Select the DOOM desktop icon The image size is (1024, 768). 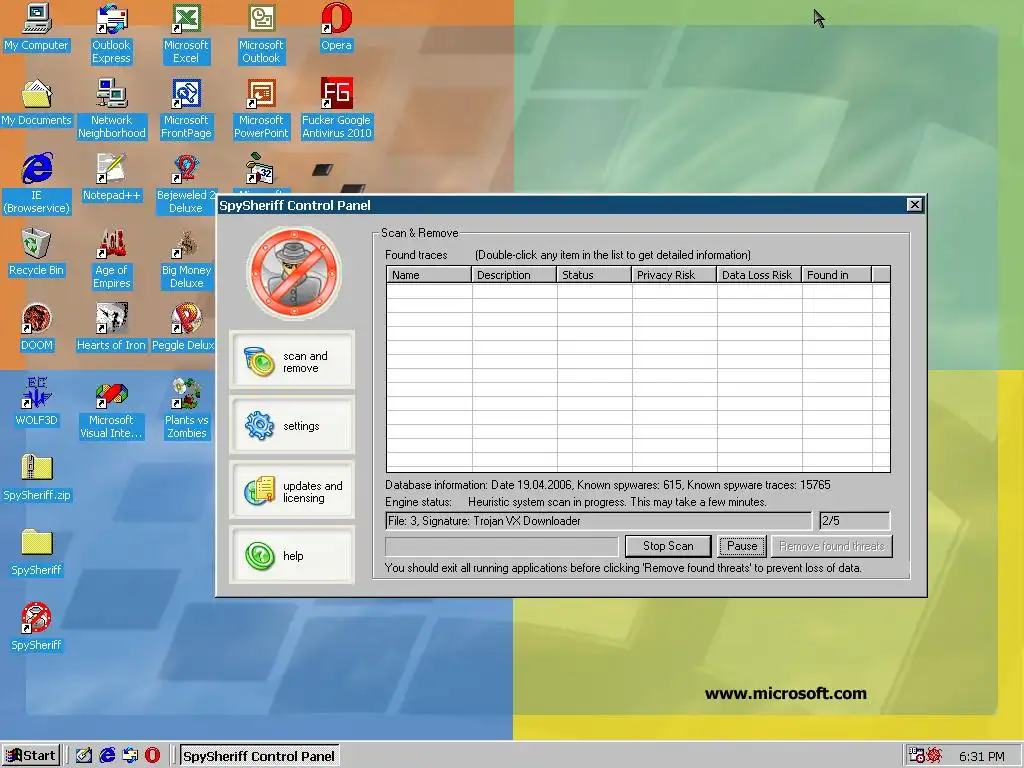point(37,328)
